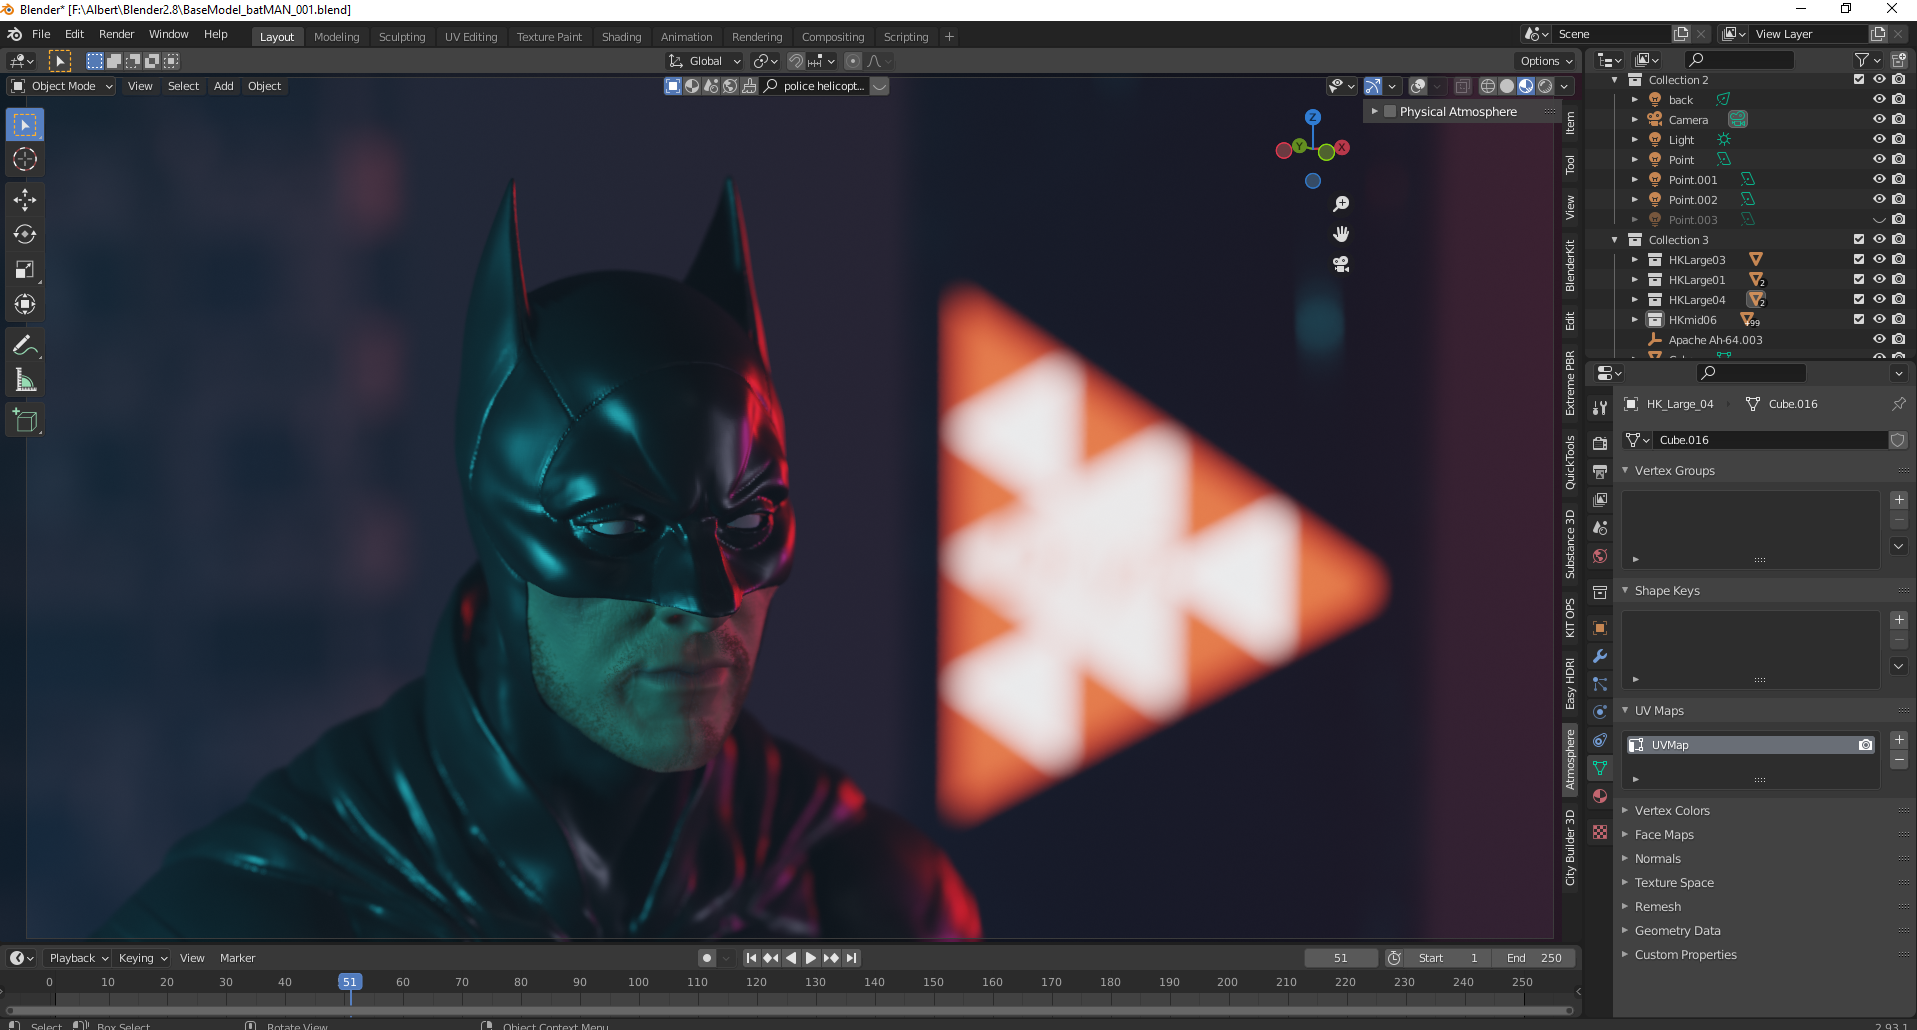Disable HKmid06 in renders
Image resolution: width=1917 pixels, height=1030 pixels.
pos(1899,319)
